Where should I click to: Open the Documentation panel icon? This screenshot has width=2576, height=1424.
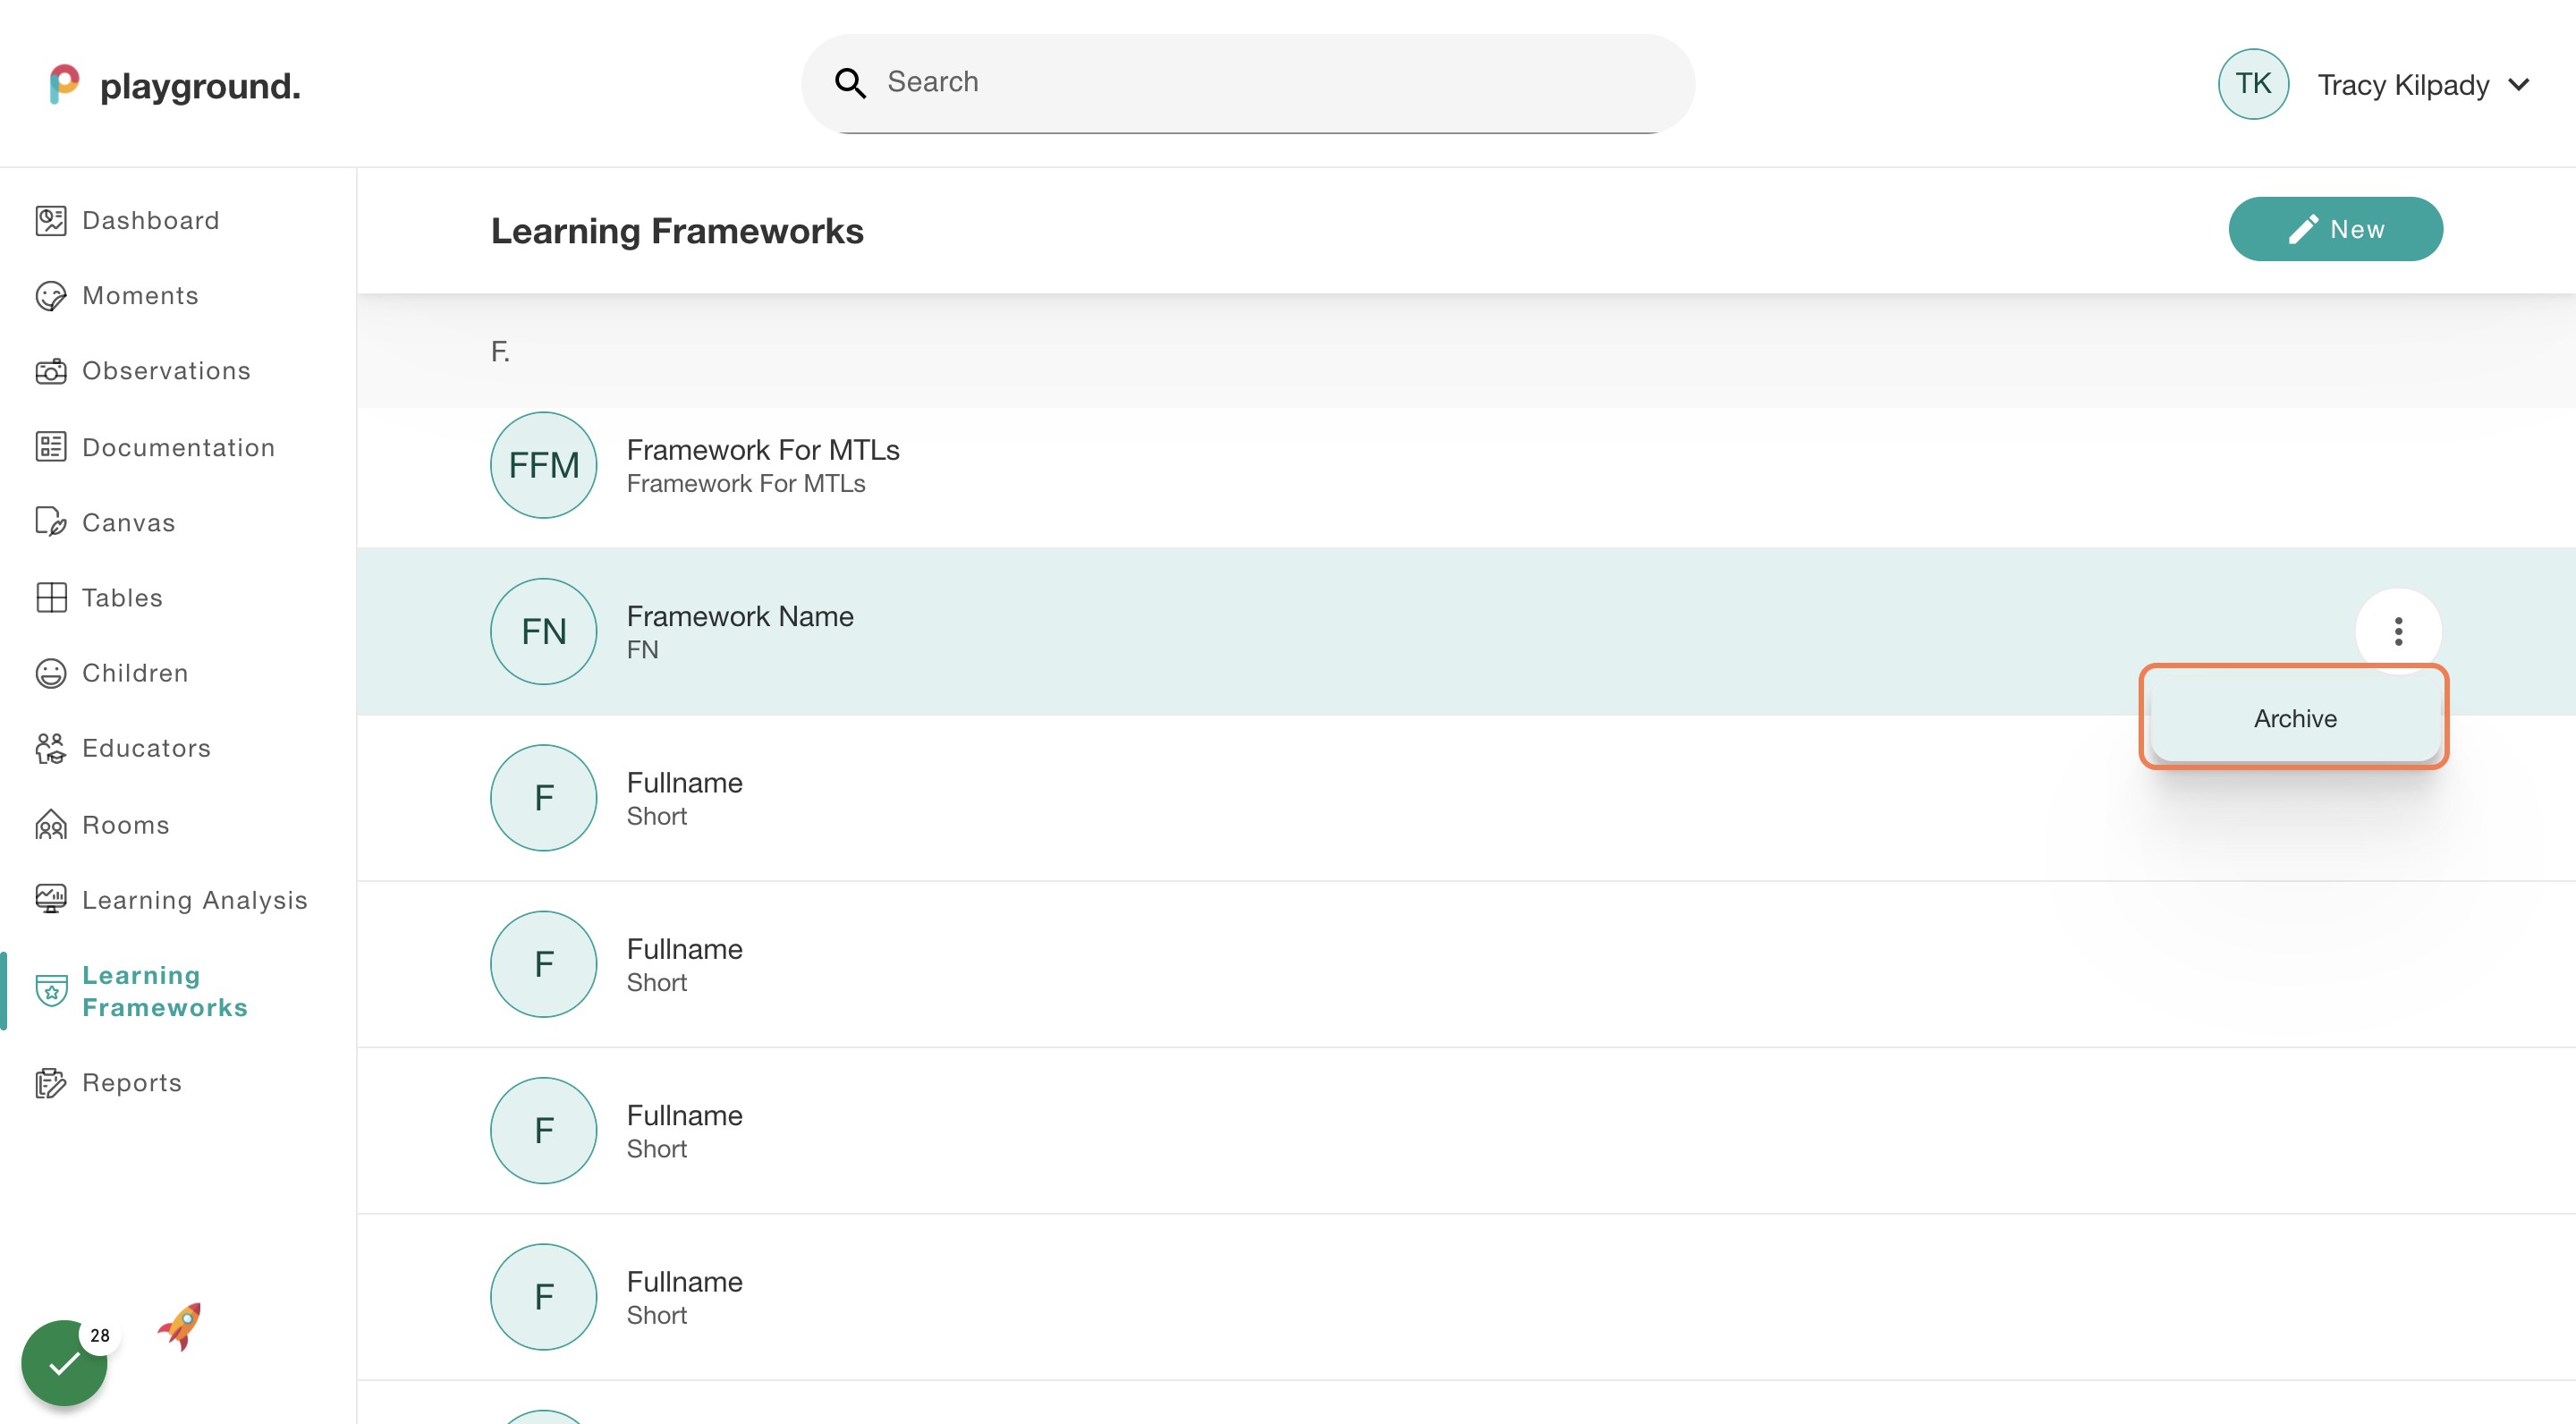click(x=52, y=447)
